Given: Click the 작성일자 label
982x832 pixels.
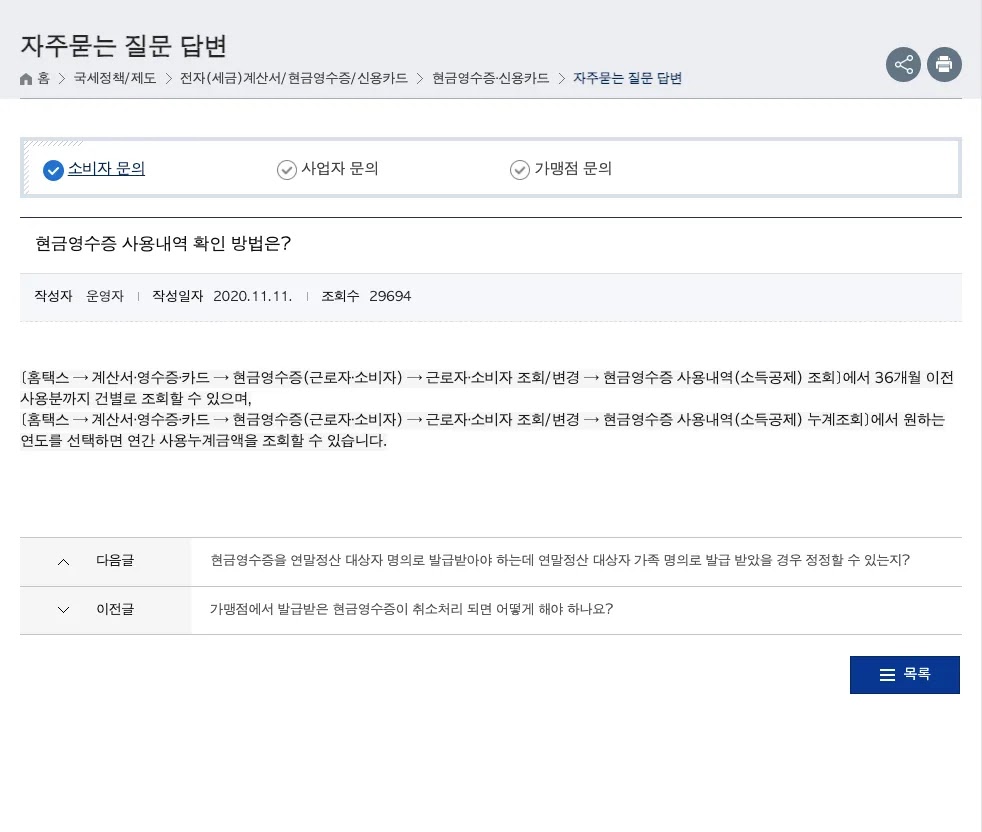Looking at the screenshot, I should coord(178,296).
